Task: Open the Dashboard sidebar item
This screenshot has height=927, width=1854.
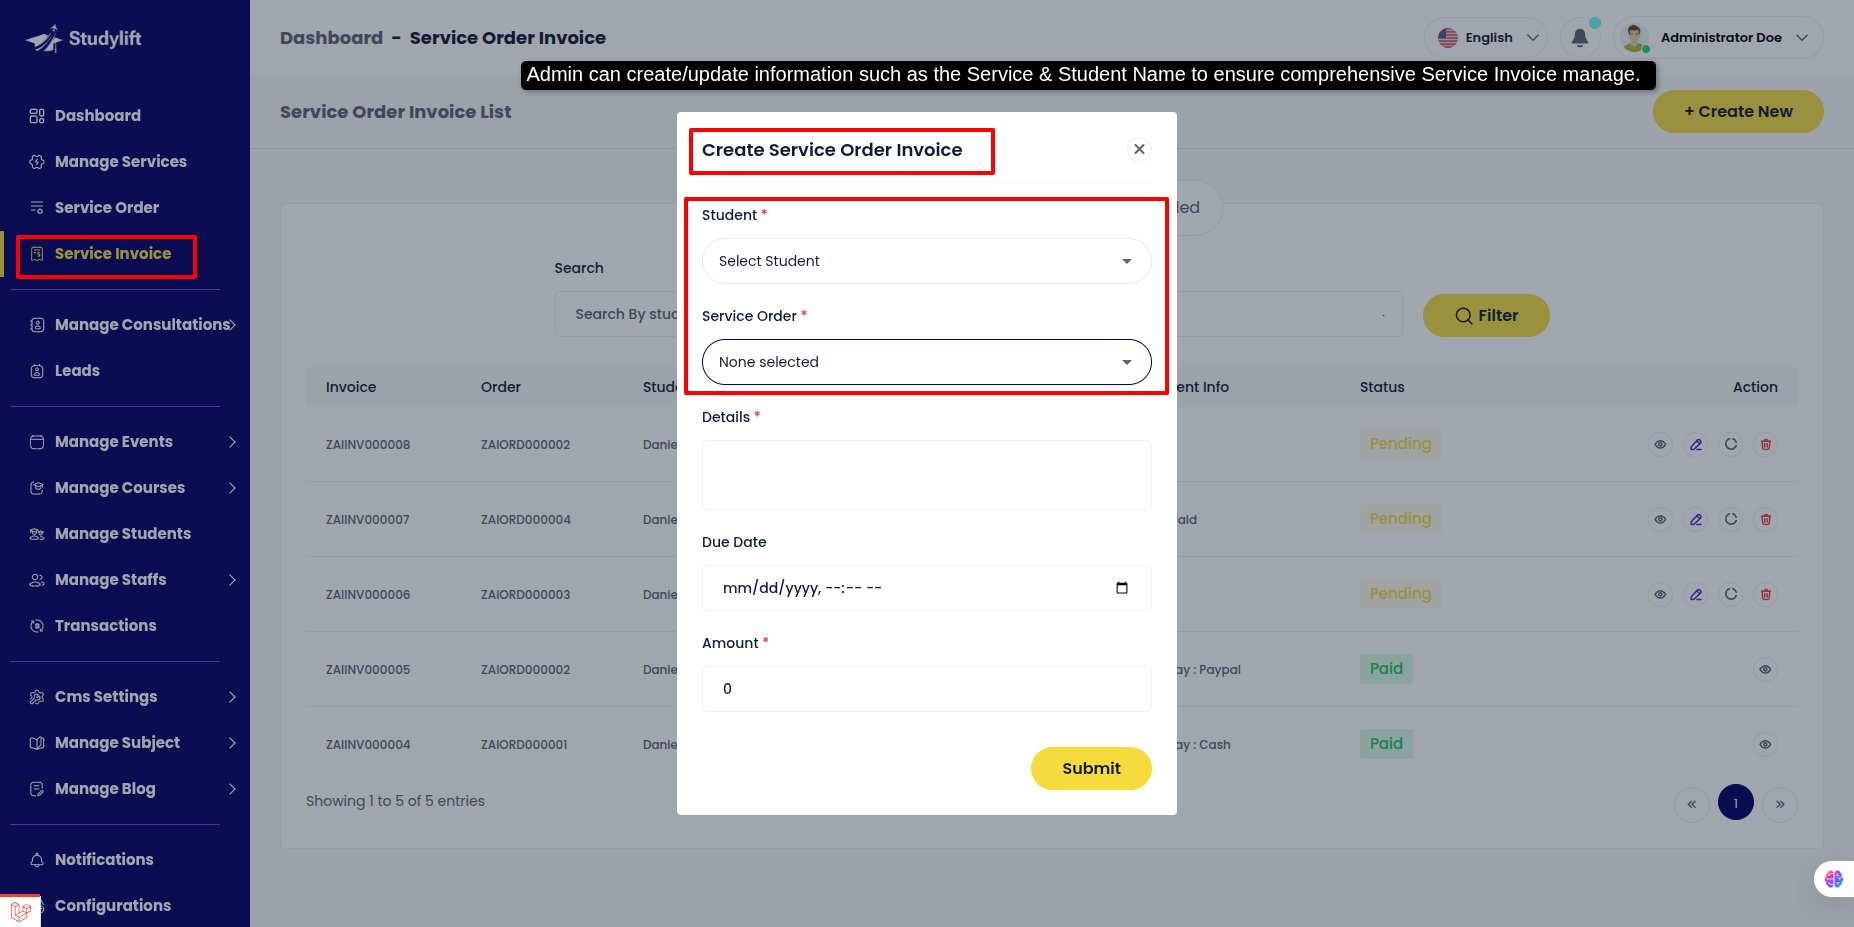Action: pyautogui.click(x=97, y=115)
